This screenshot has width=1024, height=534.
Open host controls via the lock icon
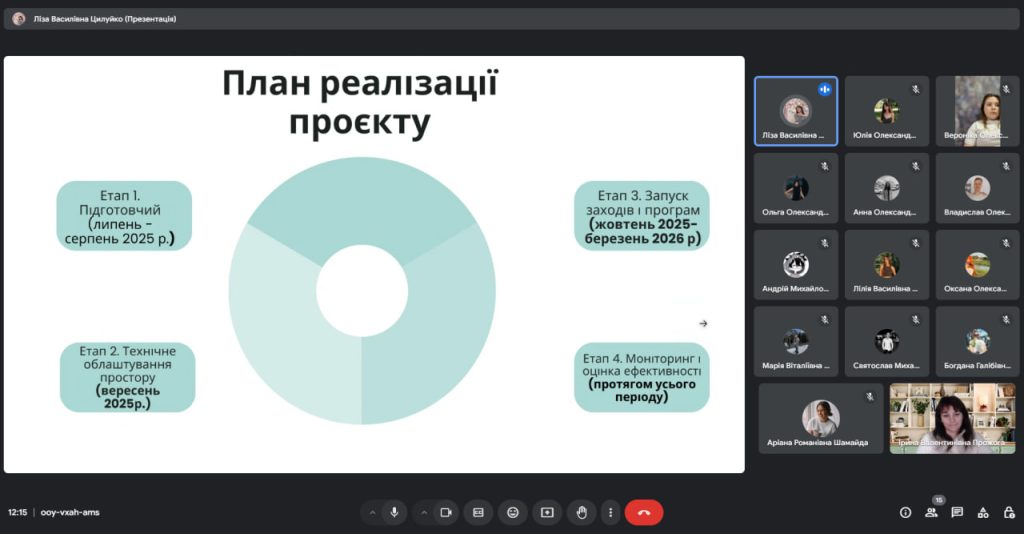(1009, 512)
